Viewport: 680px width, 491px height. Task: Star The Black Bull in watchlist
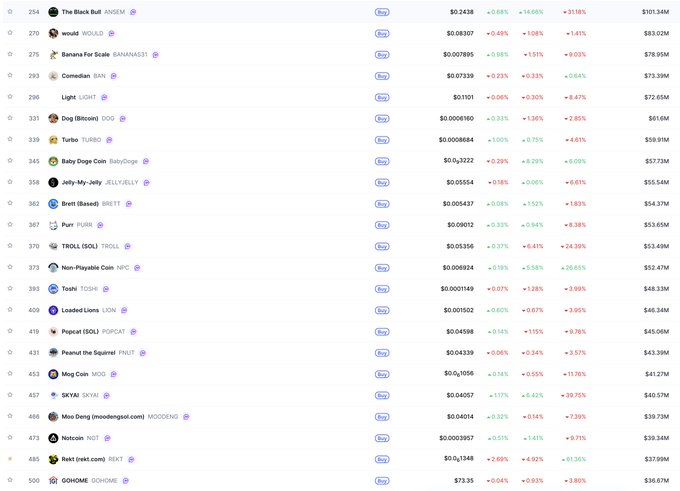point(10,12)
